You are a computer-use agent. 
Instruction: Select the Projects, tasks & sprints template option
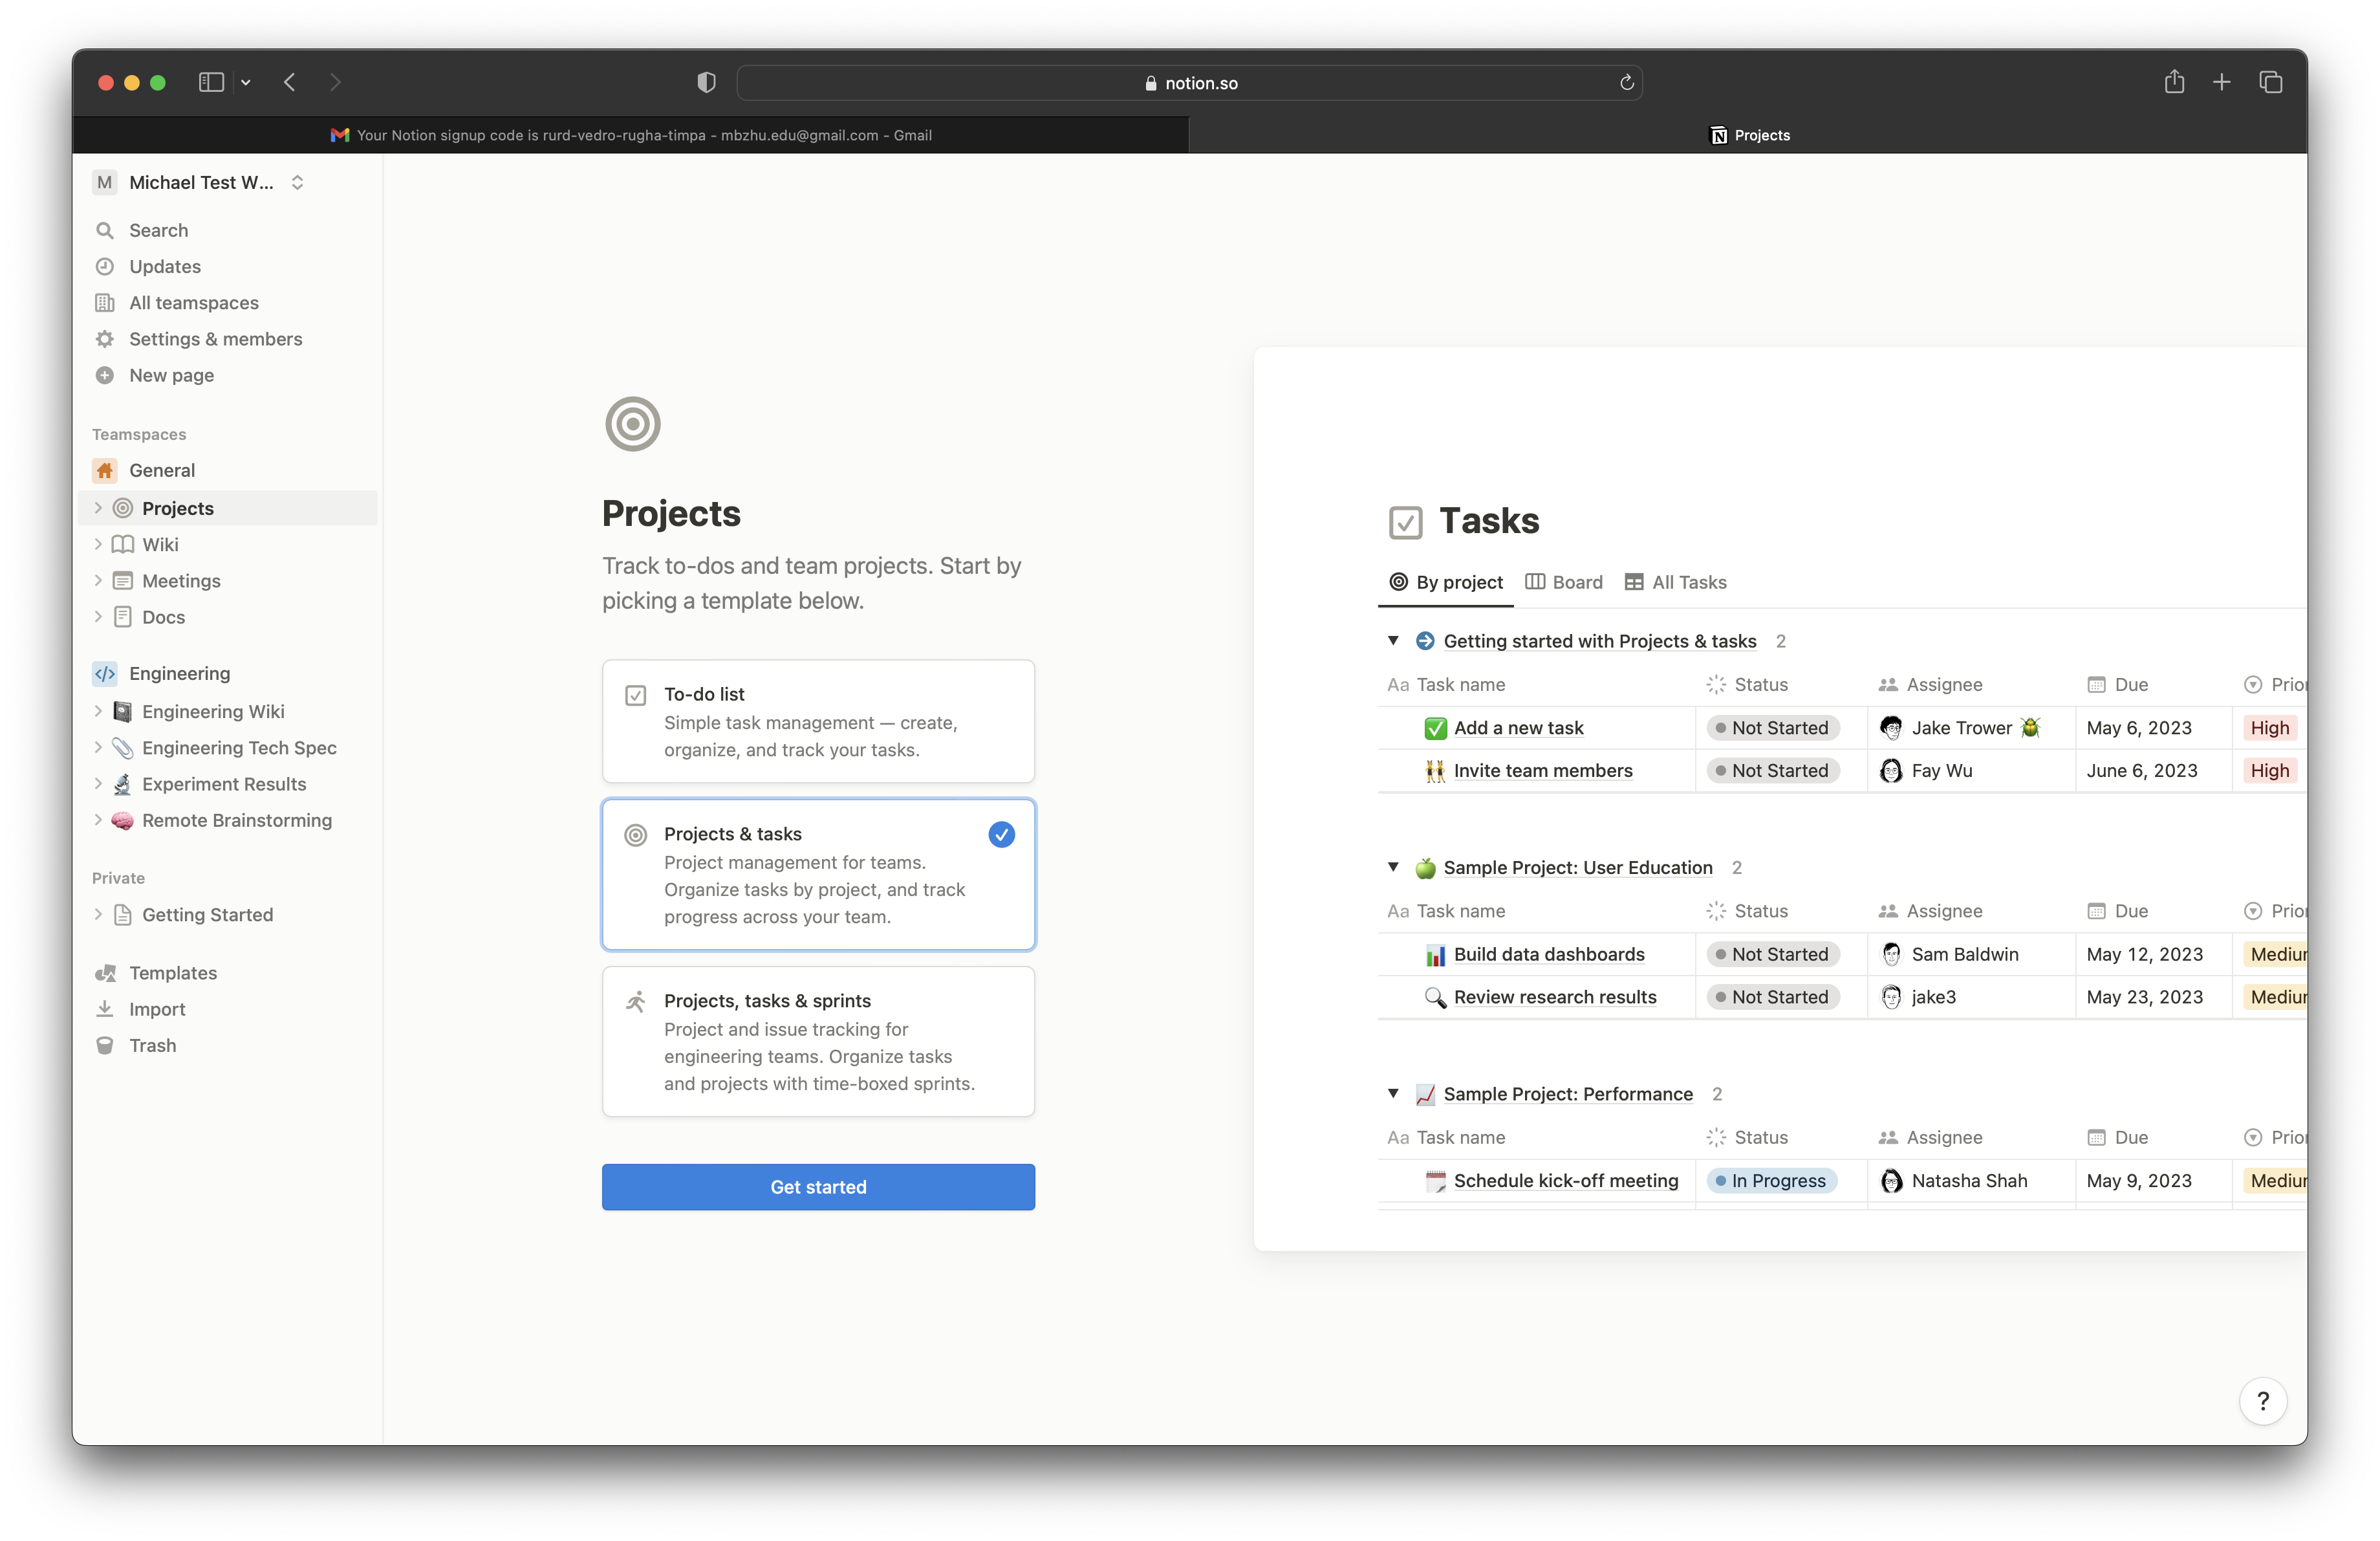click(818, 1041)
